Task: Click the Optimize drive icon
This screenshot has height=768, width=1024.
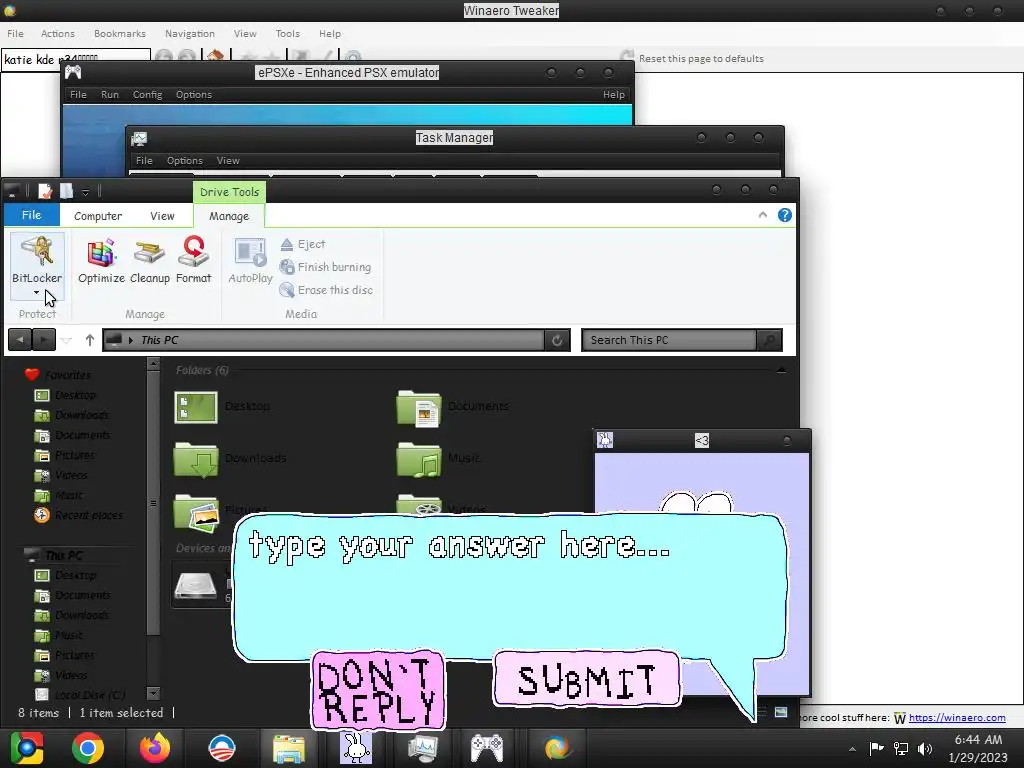Action: click(101, 261)
